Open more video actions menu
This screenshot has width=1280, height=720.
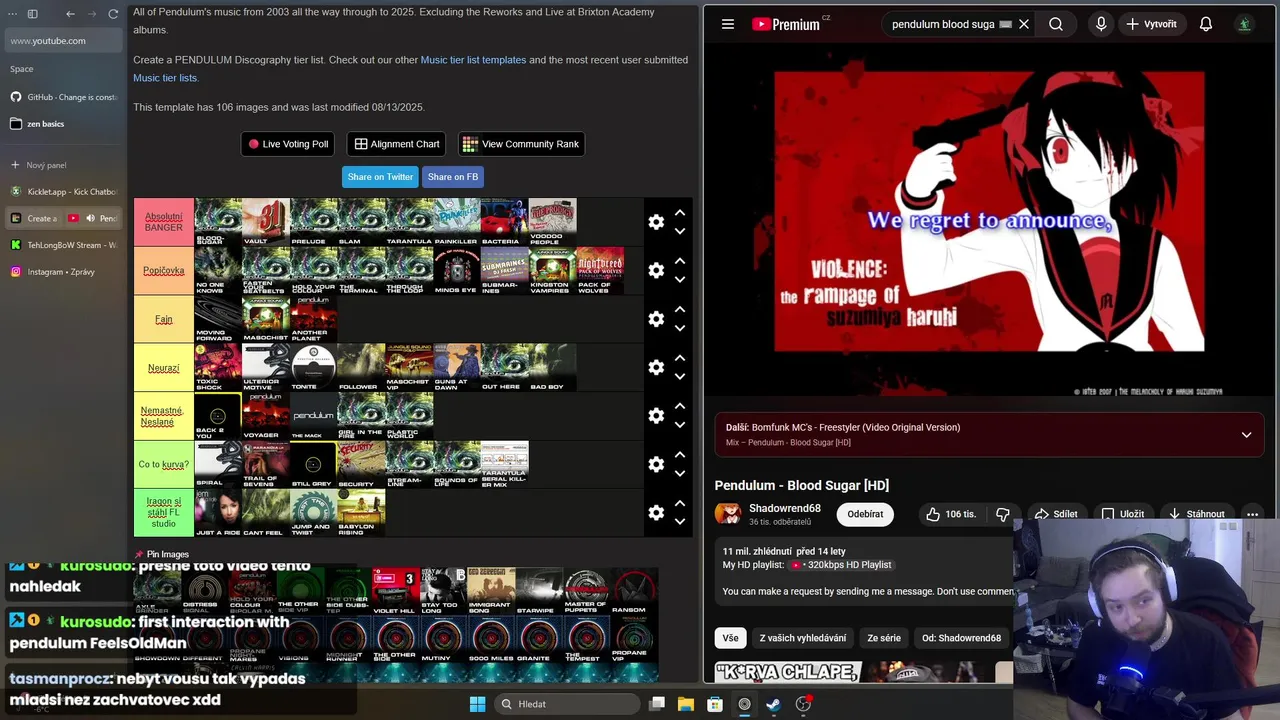click(x=1252, y=514)
